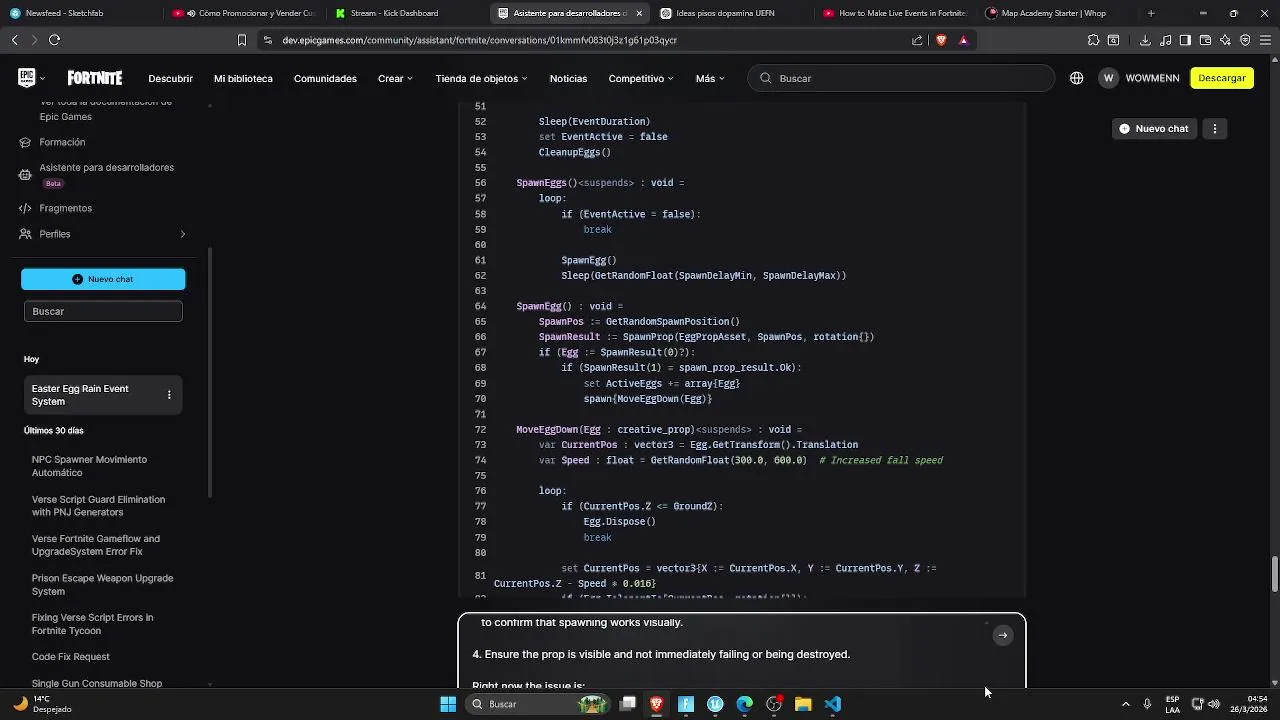Viewport: 1280px width, 720px height.
Task: Open Descubrir in the top navigation
Action: (x=171, y=78)
